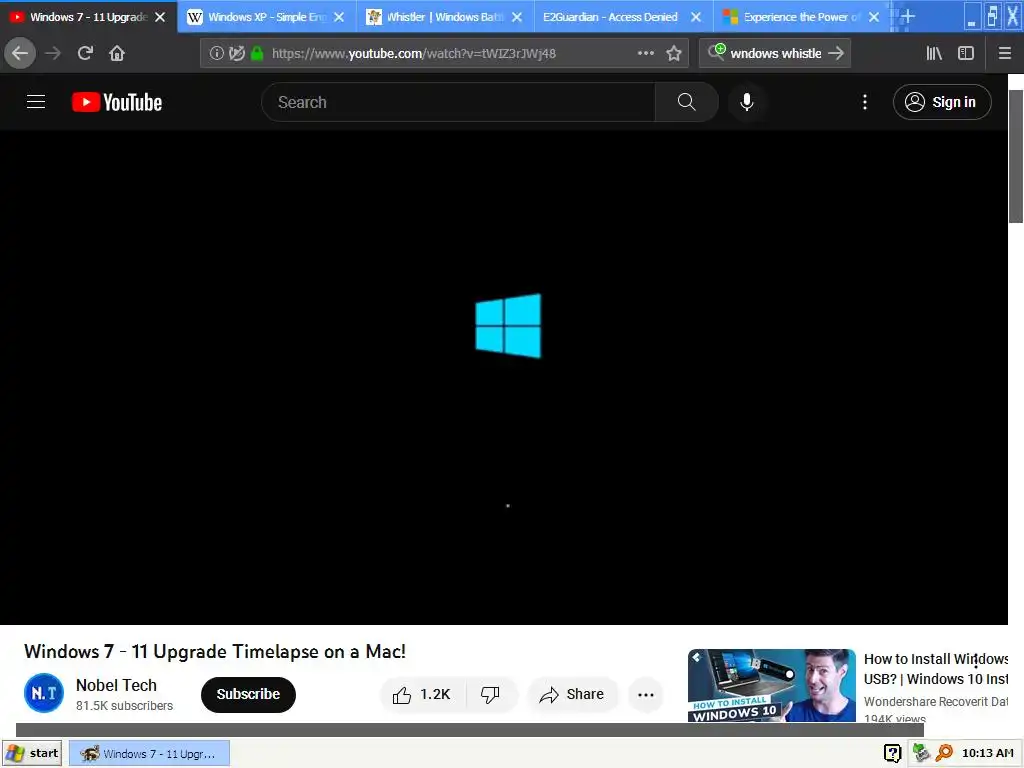Viewport: 1024px width, 768px height.
Task: Open a new browser tab with plus
Action: pyautogui.click(x=908, y=16)
